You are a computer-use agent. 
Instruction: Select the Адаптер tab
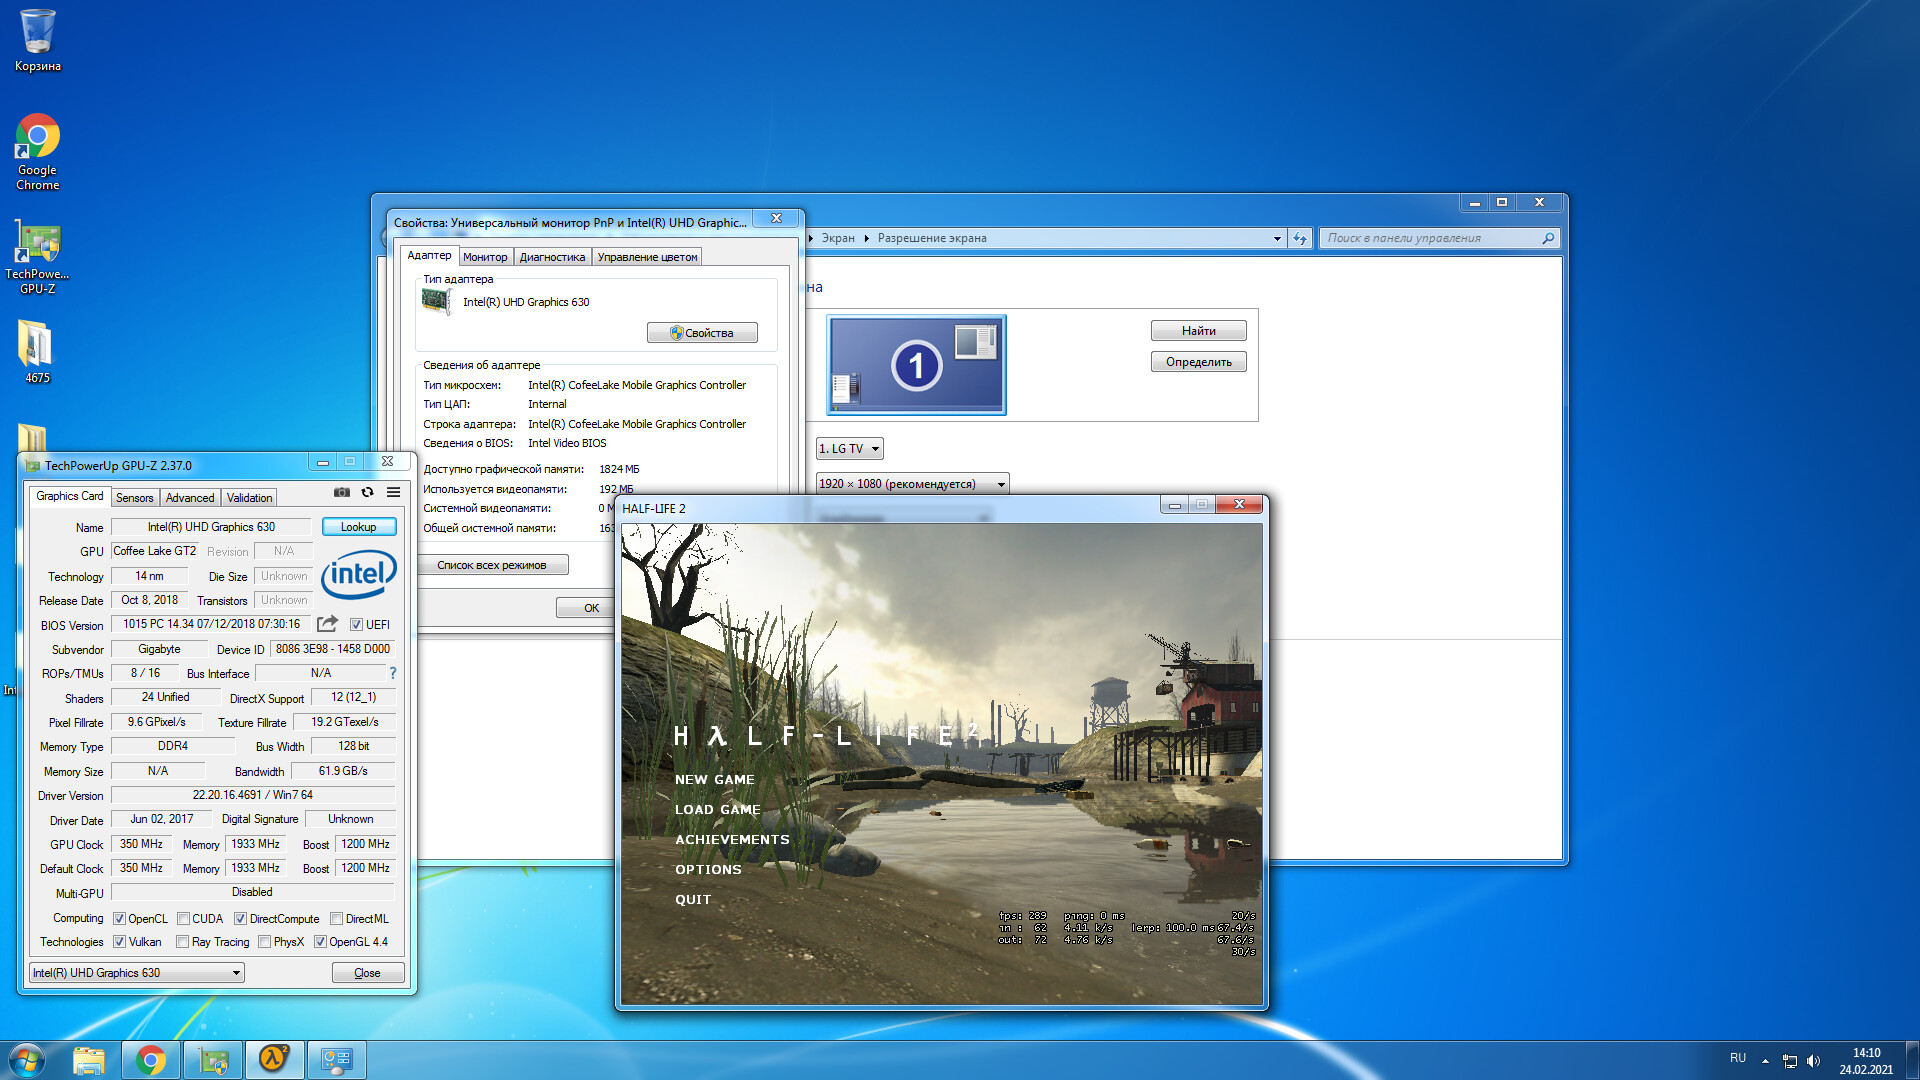click(429, 255)
